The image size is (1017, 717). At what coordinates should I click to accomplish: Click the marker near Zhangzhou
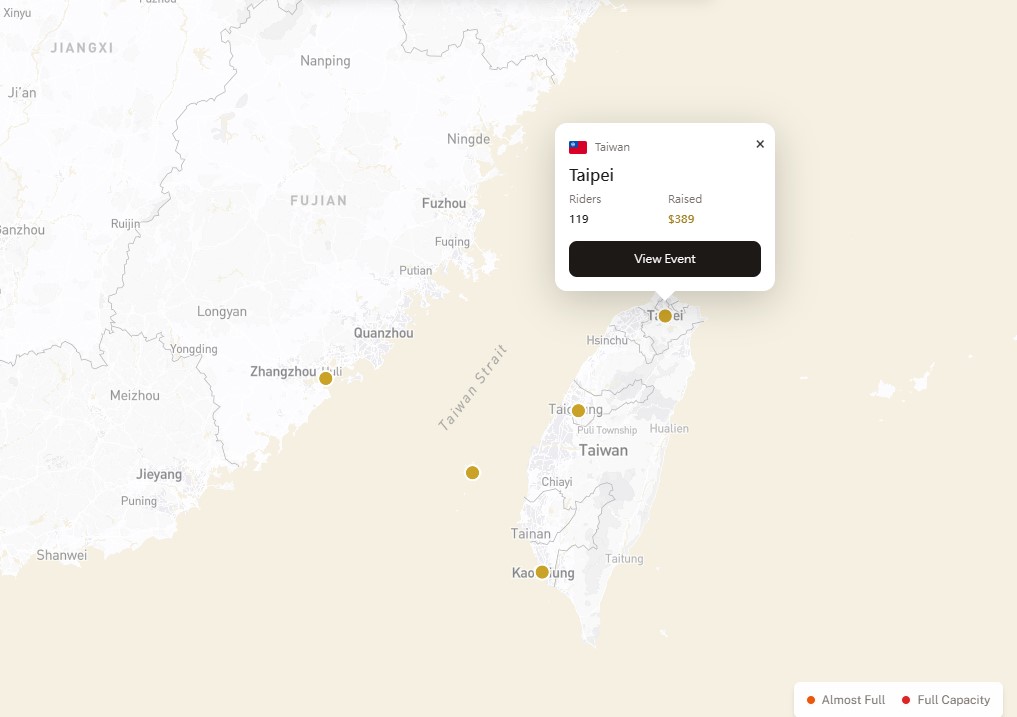[x=325, y=378]
